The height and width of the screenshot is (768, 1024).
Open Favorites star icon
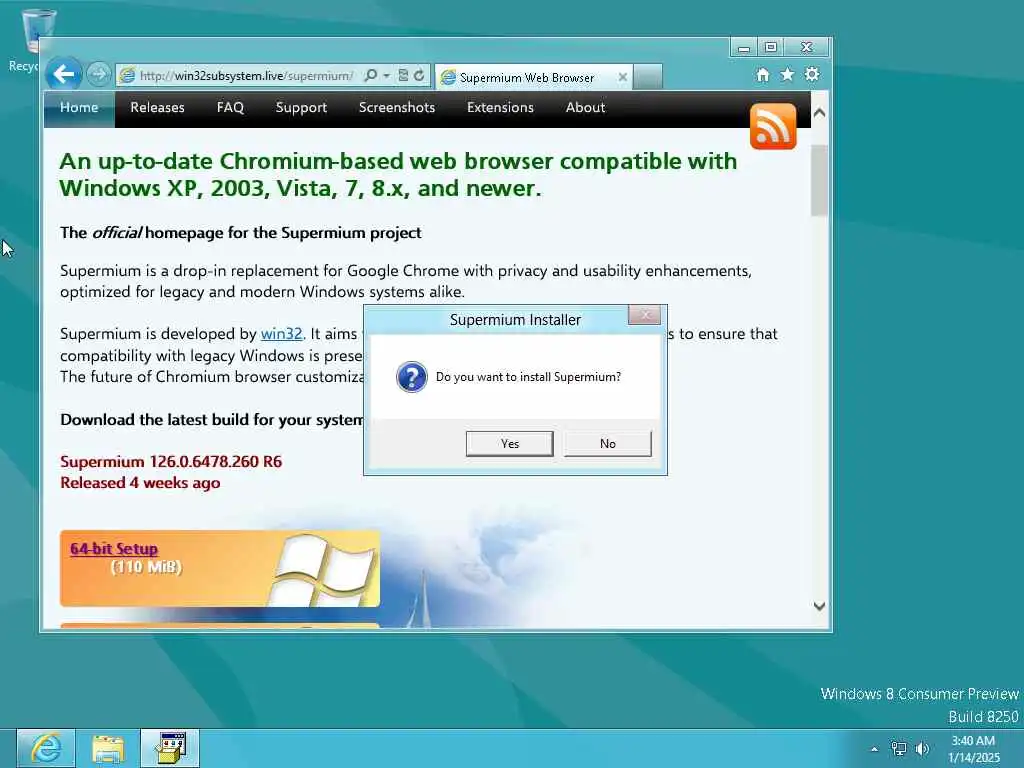pos(788,74)
